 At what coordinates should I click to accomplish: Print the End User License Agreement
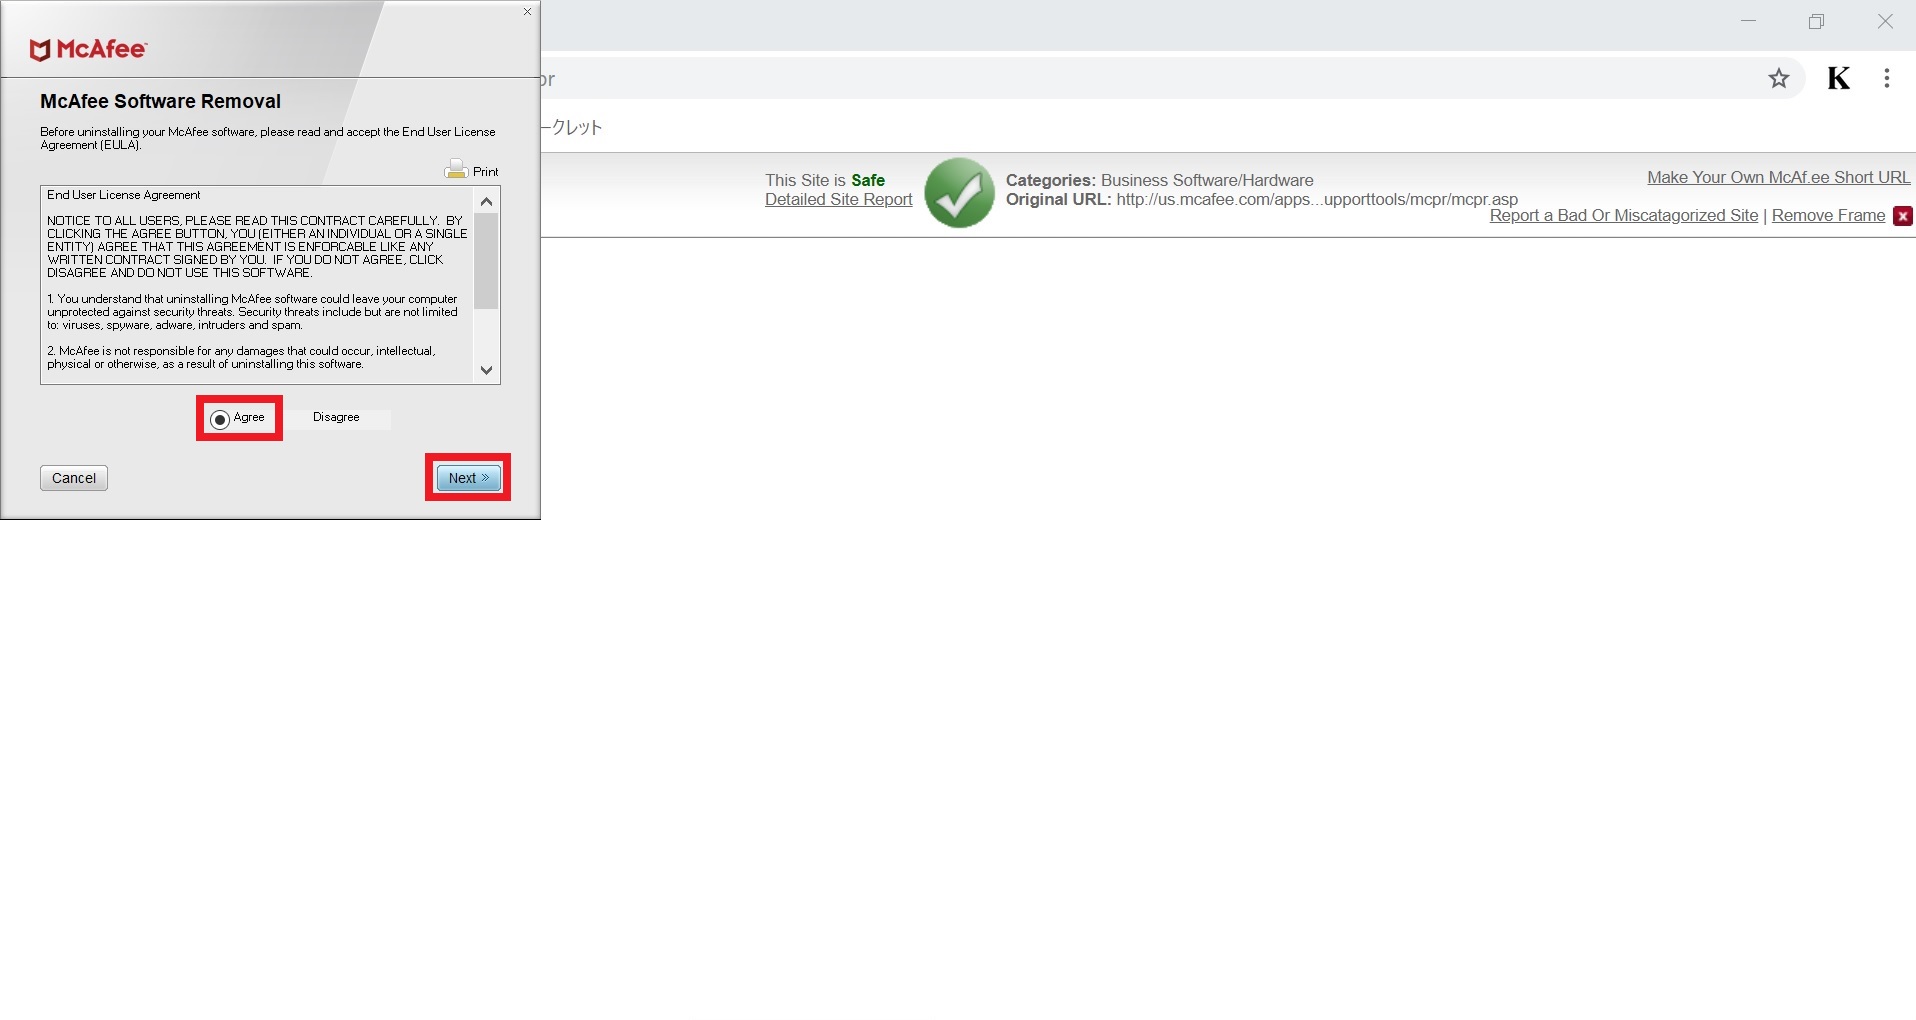pos(471,170)
